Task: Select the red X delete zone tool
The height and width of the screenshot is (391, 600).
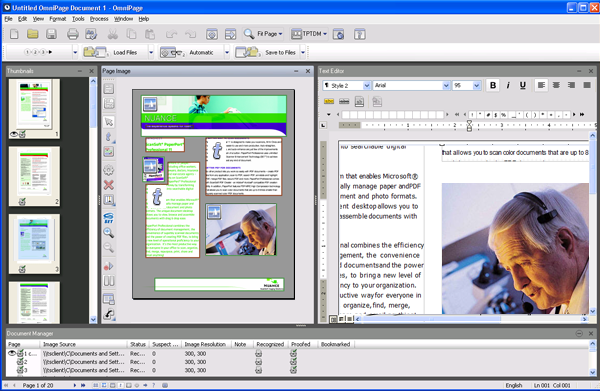Action: [109, 185]
